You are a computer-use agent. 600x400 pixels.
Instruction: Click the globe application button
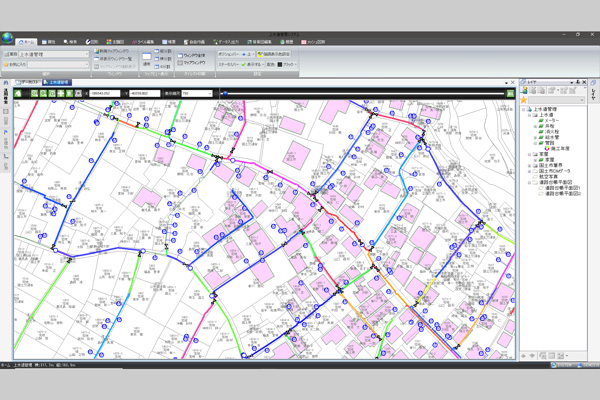(x=7, y=38)
